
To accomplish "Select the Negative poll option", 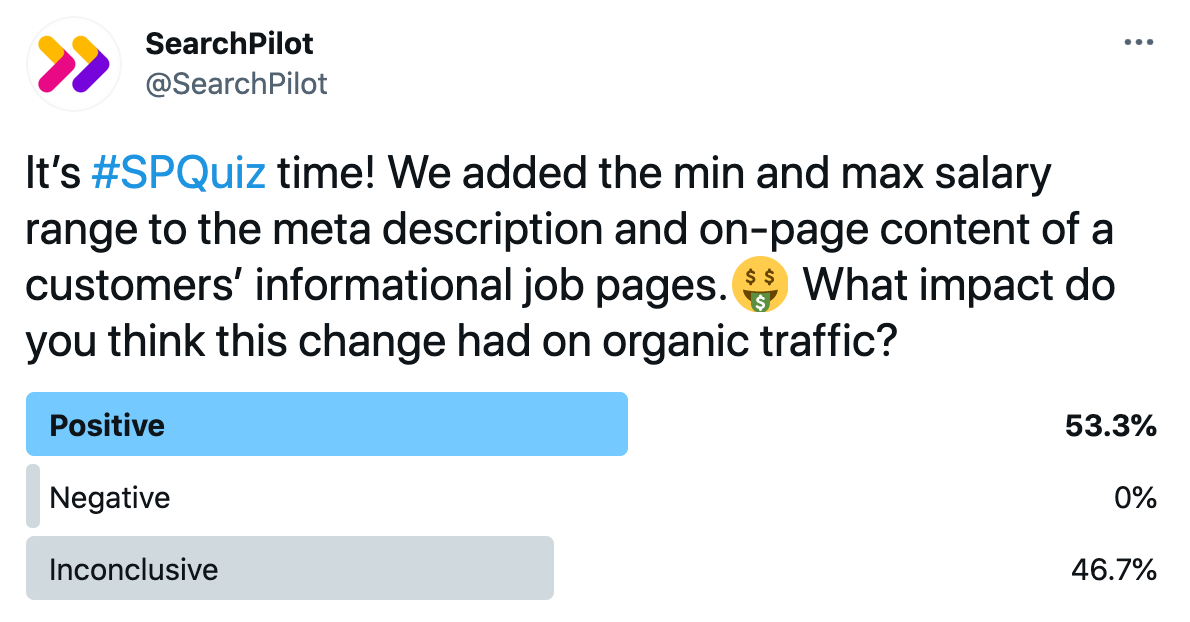I will [591, 497].
